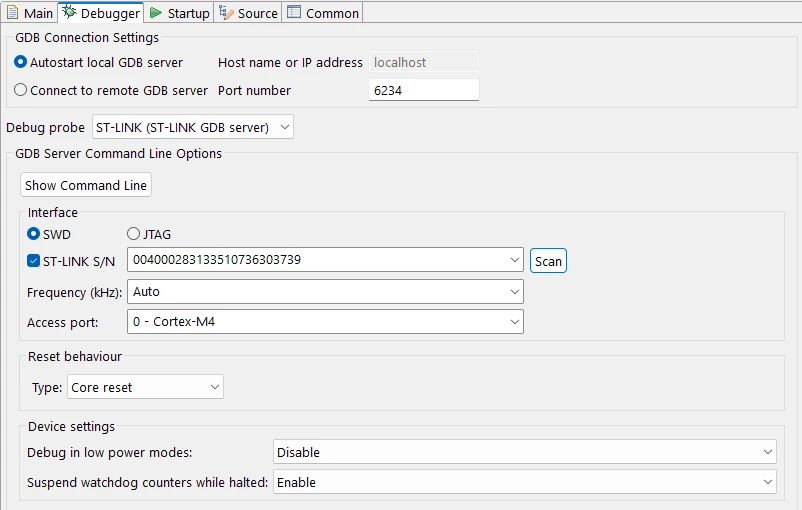Image resolution: width=802 pixels, height=510 pixels.
Task: Click the Startup green arrow icon
Action: [155, 13]
